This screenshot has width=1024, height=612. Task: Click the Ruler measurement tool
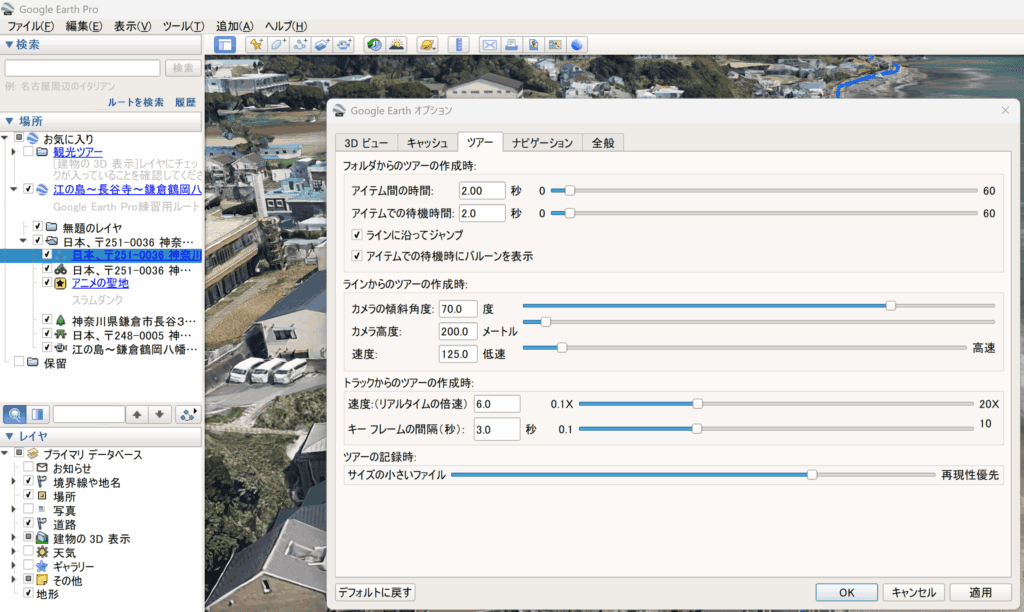click(x=458, y=44)
